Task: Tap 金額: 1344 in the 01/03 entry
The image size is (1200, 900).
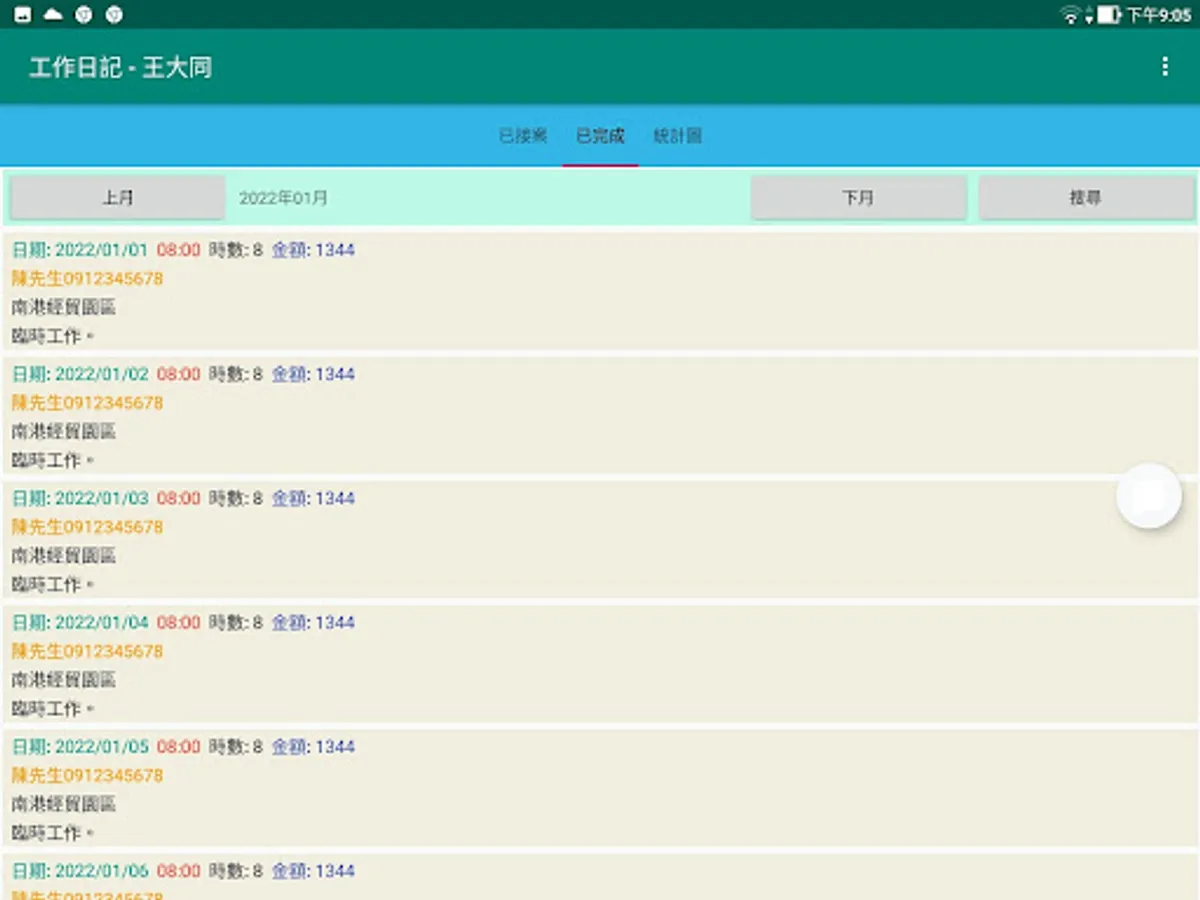Action: click(x=313, y=497)
